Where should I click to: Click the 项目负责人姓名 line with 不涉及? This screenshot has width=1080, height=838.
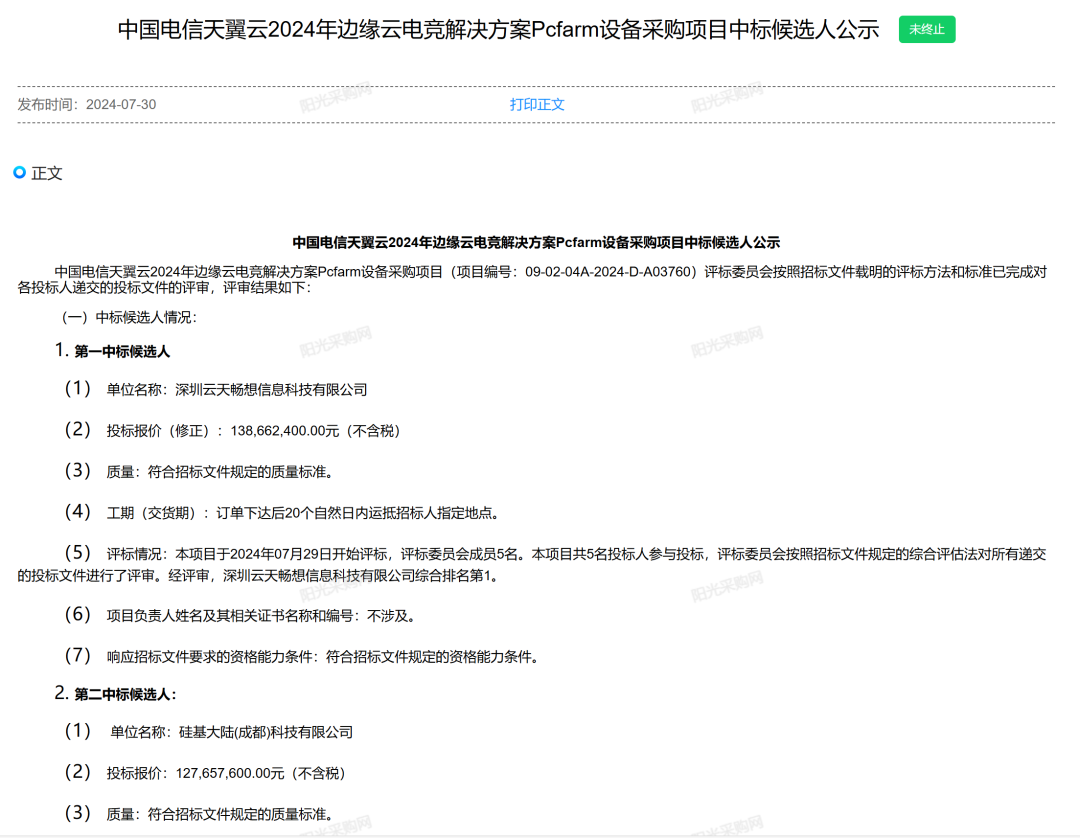pos(242,616)
